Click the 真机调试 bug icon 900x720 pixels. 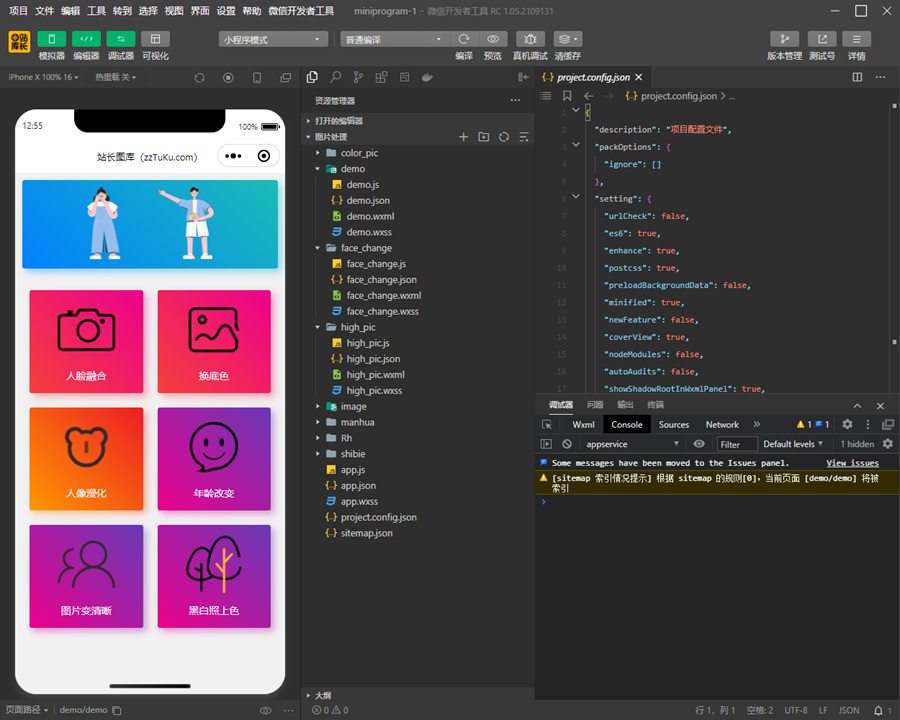pyautogui.click(x=530, y=39)
